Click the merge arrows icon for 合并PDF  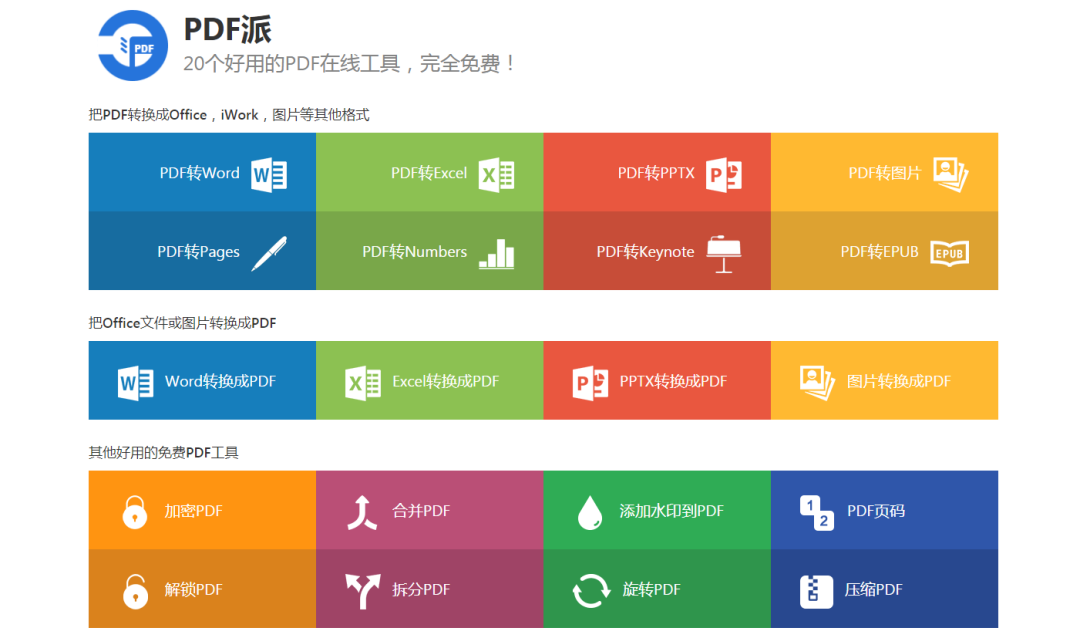point(362,513)
